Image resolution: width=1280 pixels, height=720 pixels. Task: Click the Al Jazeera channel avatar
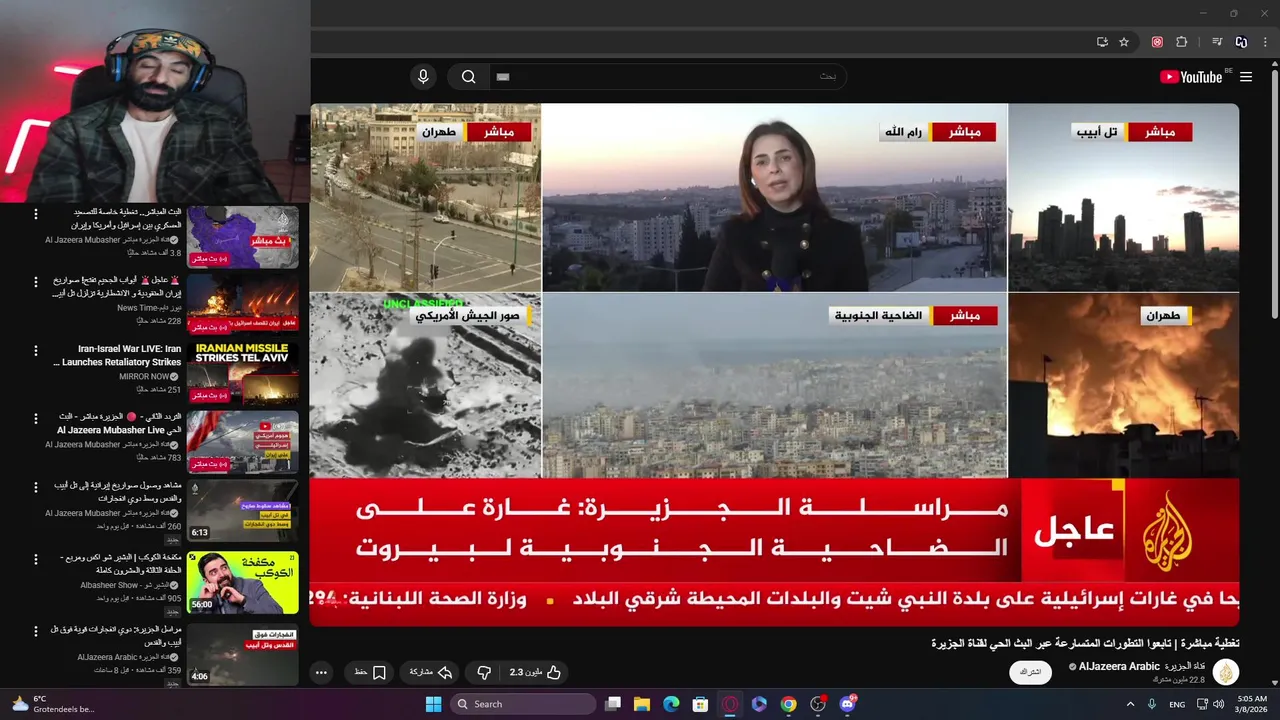click(1226, 672)
